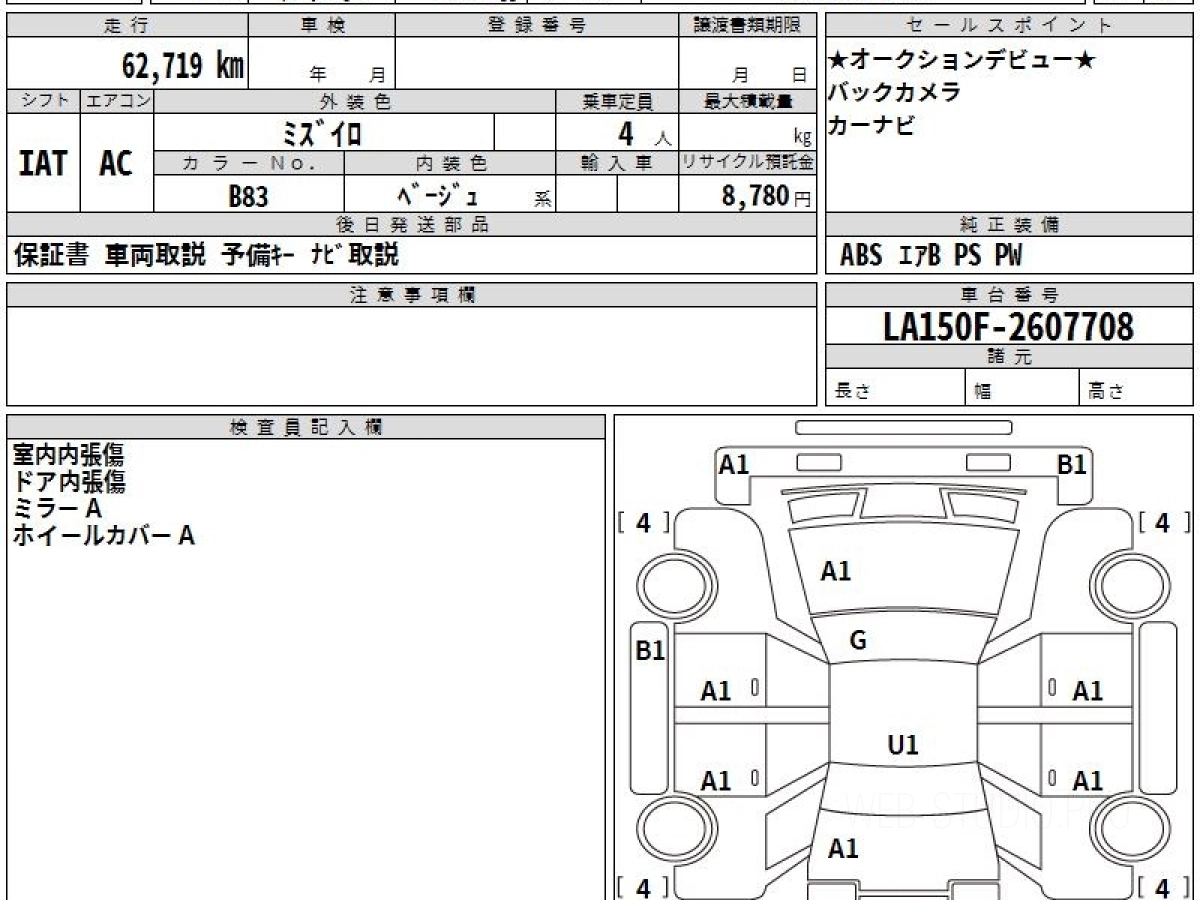Select the inspector note ミラー A

[57, 509]
